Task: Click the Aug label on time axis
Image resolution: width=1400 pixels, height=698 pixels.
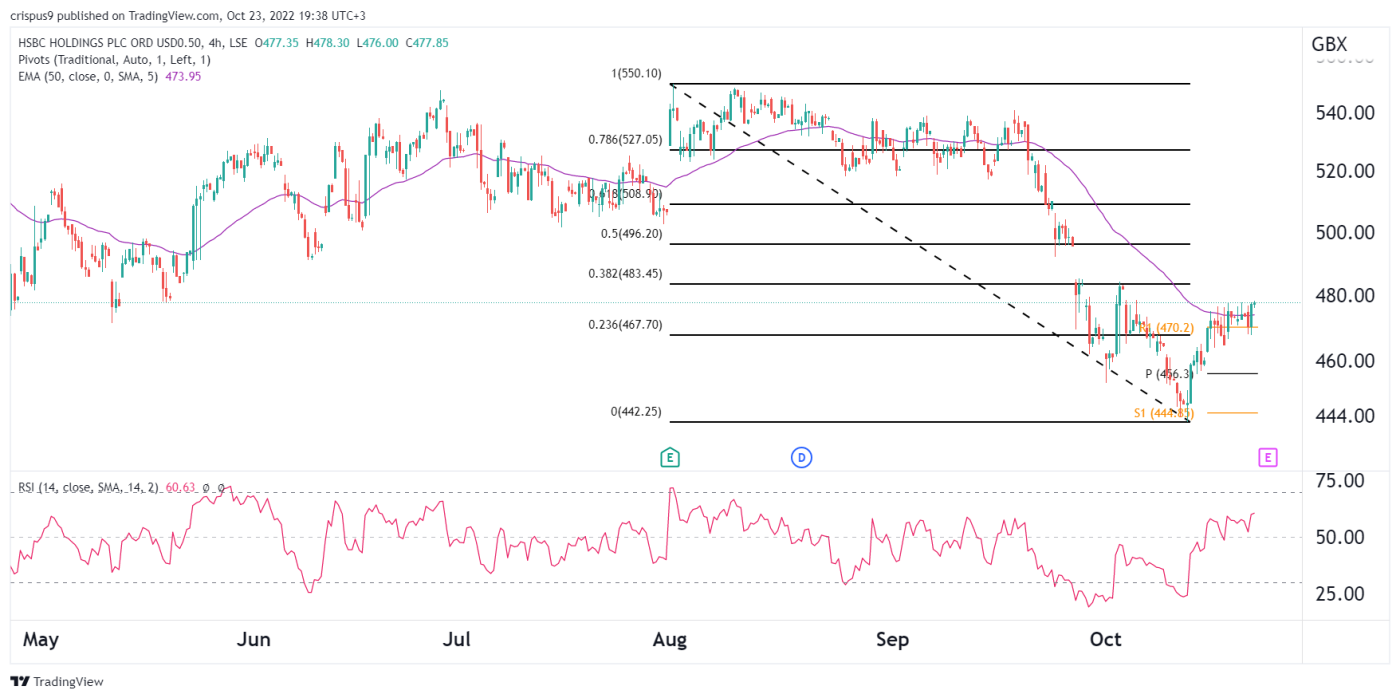Action: click(x=670, y=640)
